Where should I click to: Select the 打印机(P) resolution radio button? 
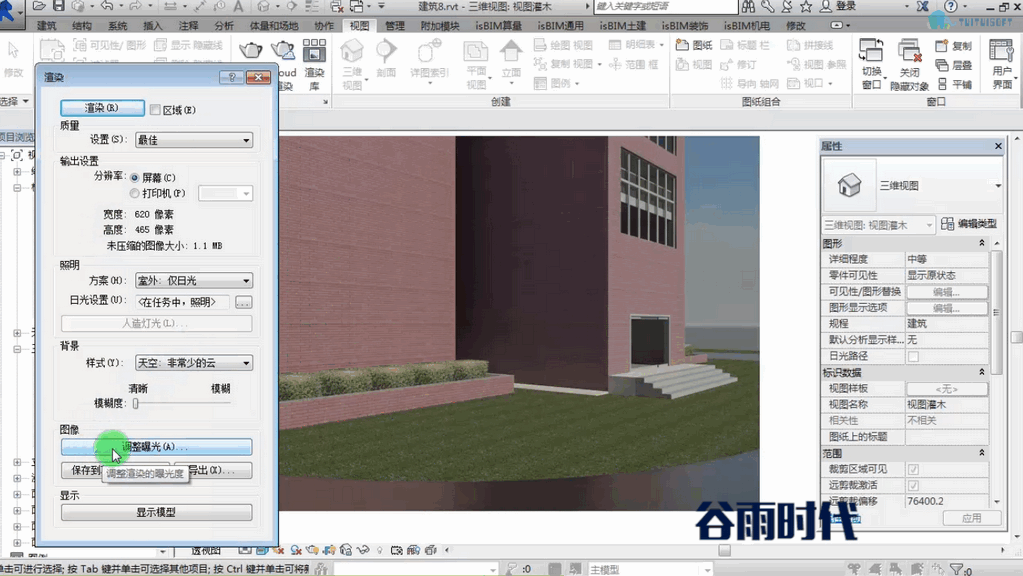point(134,193)
